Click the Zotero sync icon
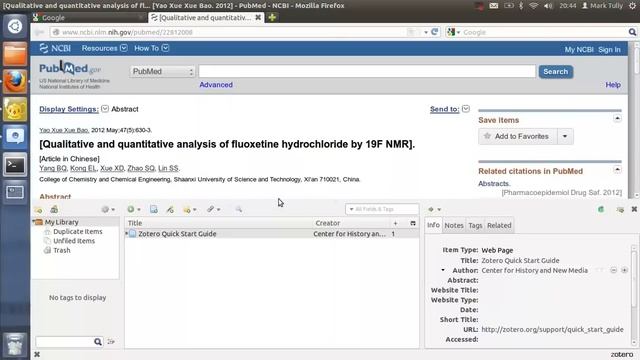This screenshot has height=360, width=640. 601,209
